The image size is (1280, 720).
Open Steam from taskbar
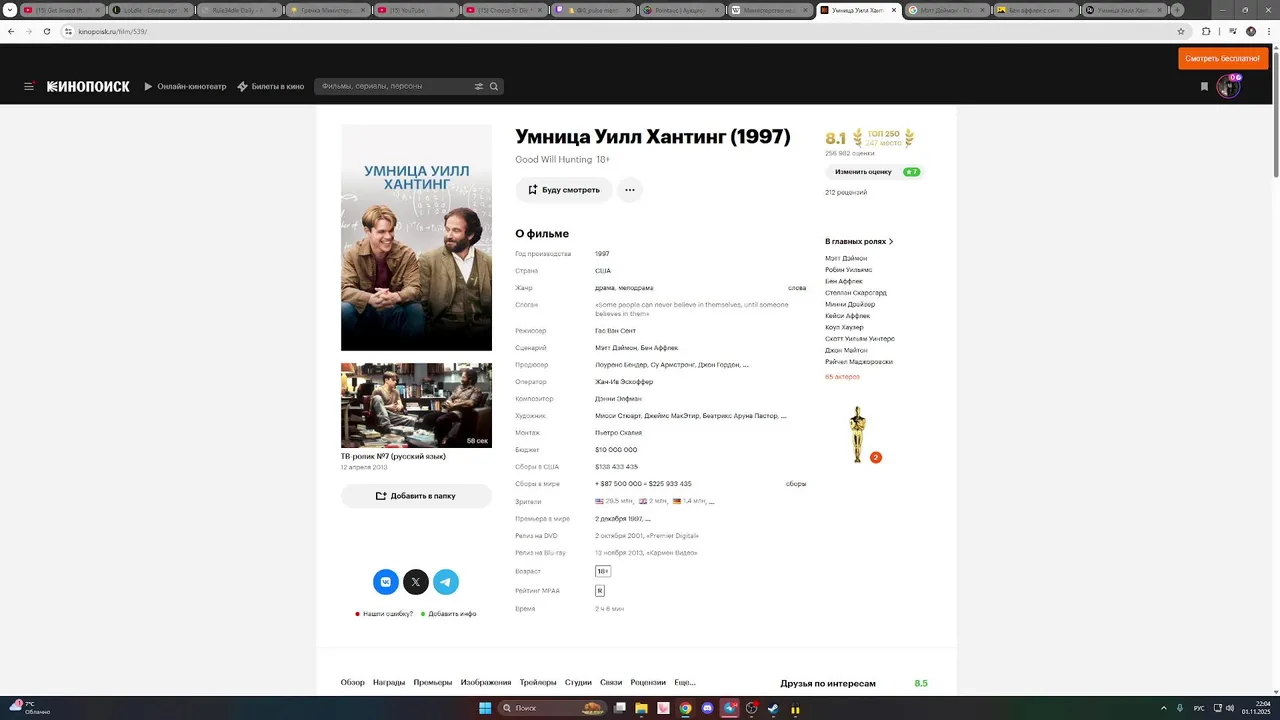tap(774, 708)
